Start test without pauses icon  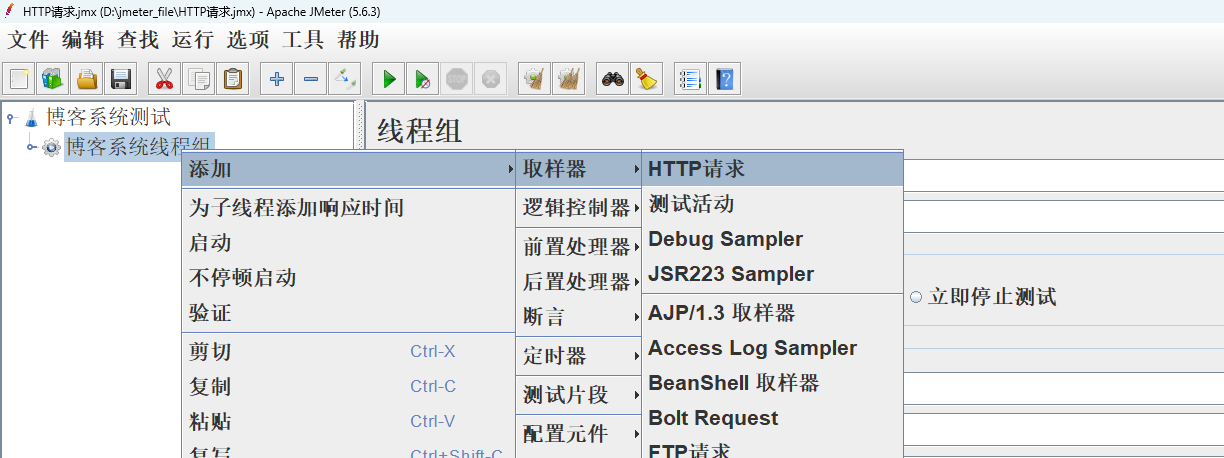(x=423, y=78)
